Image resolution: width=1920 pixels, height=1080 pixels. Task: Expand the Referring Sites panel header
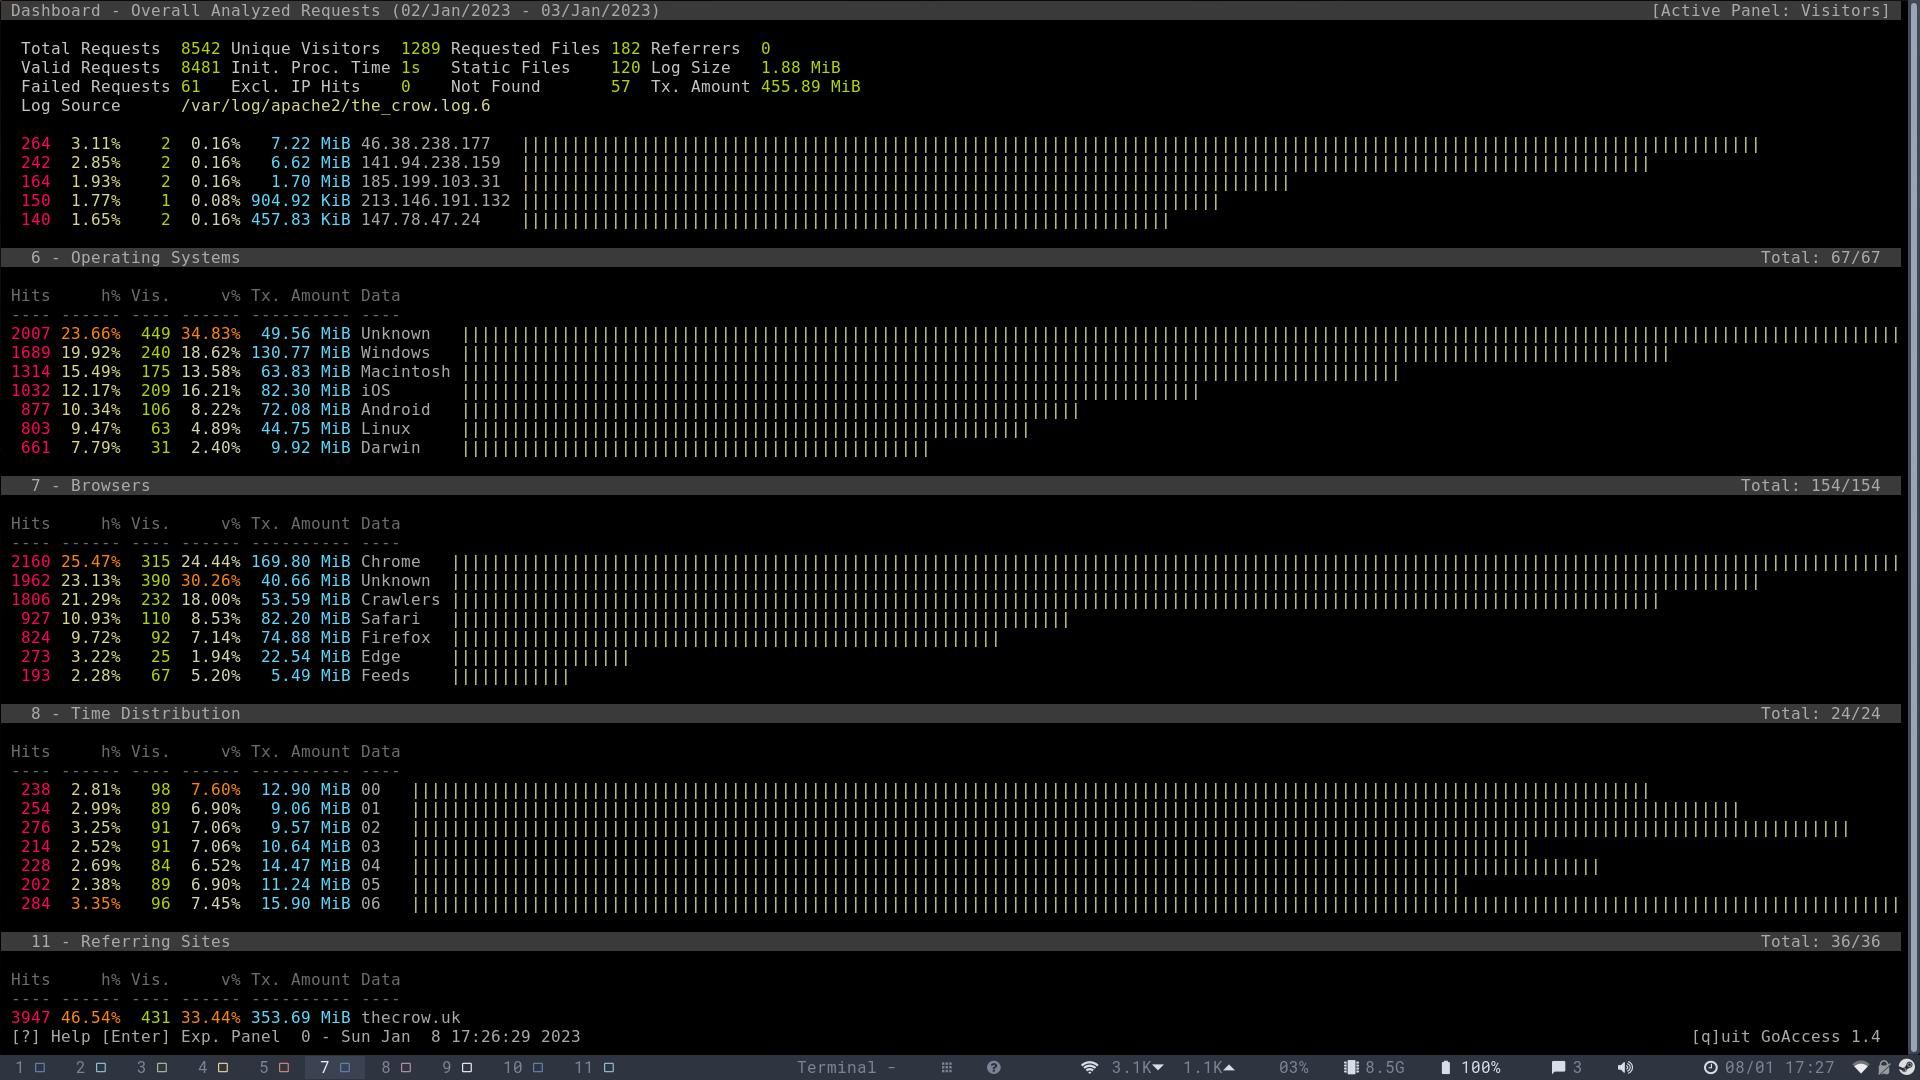click(130, 942)
